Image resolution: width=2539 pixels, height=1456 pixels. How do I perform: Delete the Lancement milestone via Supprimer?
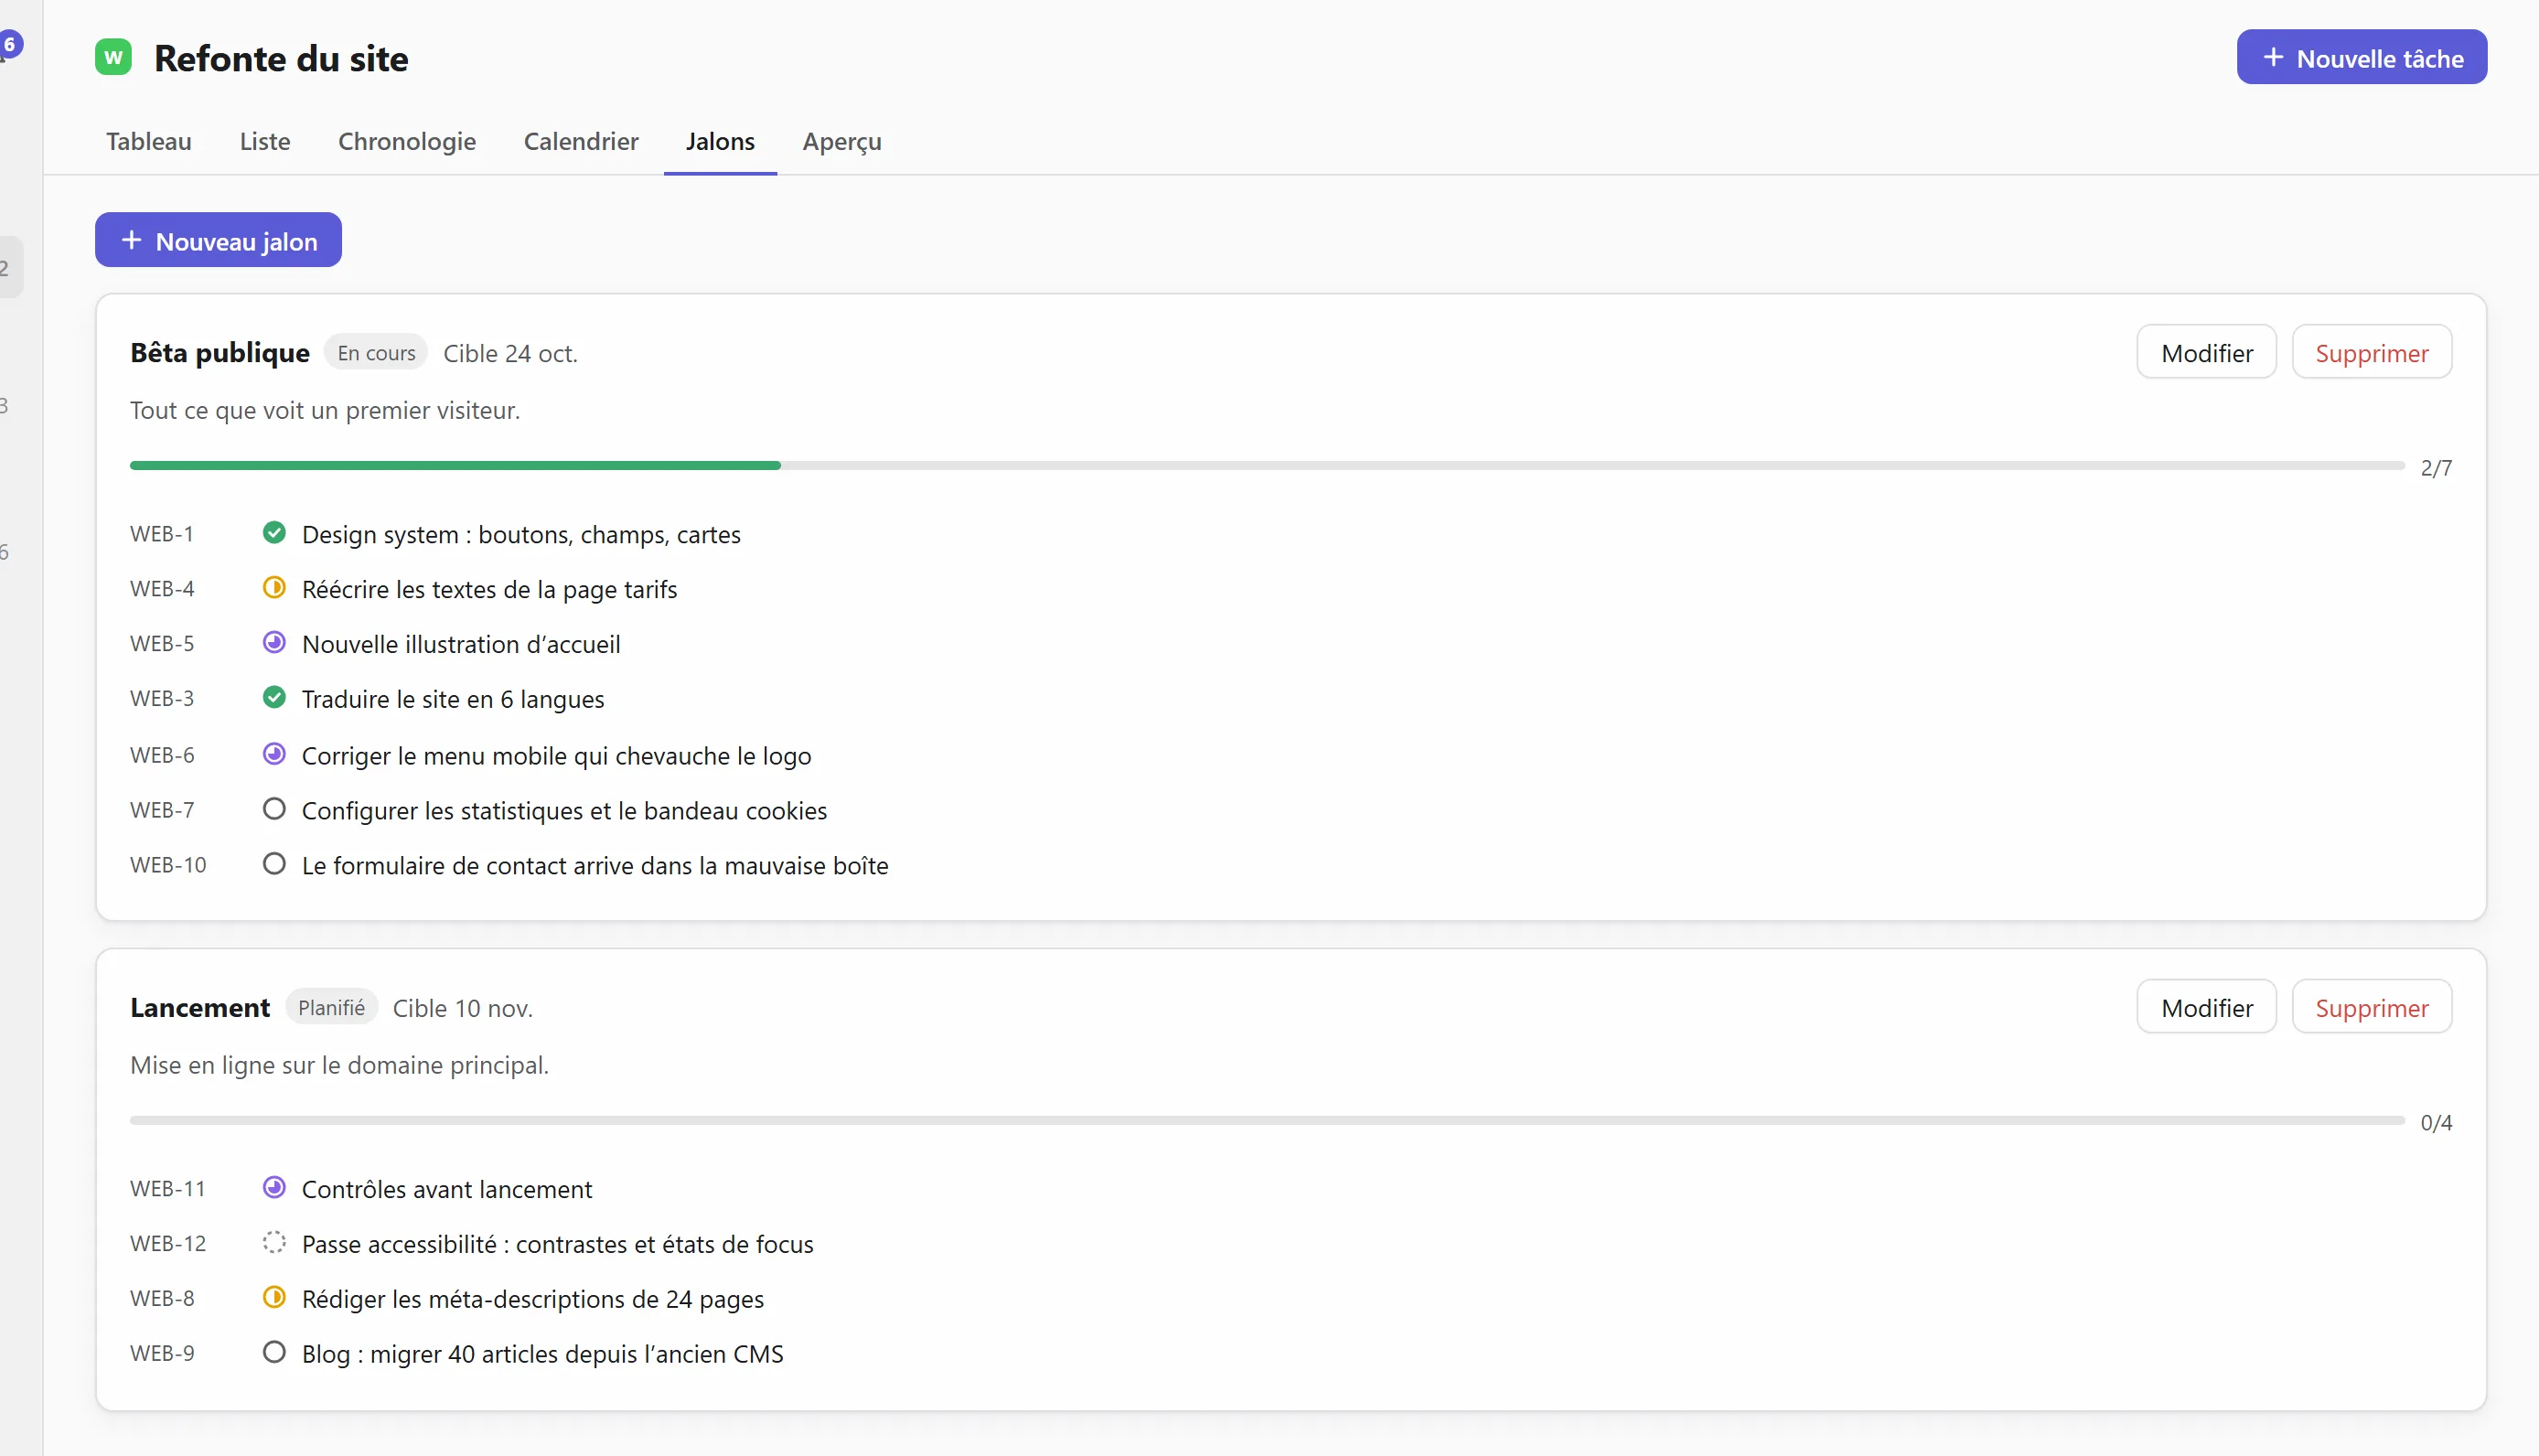[x=2372, y=1008]
